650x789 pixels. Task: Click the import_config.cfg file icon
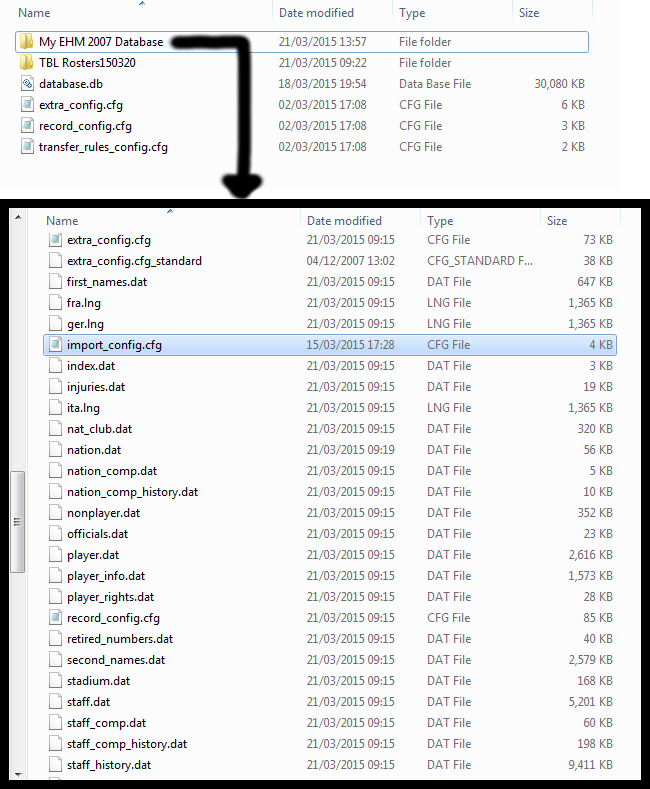tap(55, 345)
